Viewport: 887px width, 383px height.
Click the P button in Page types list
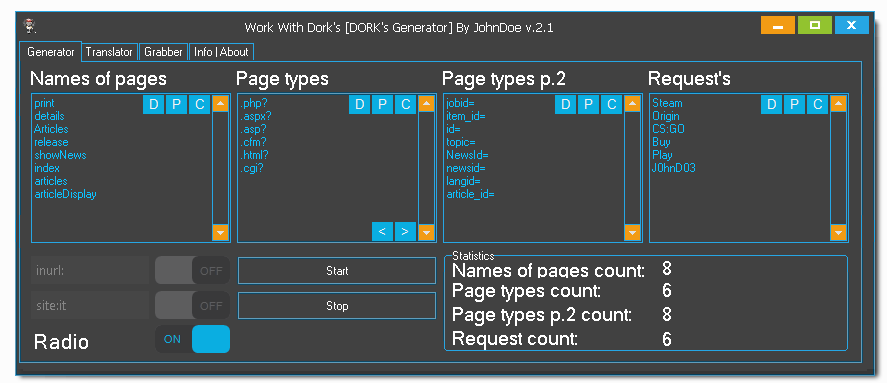[x=382, y=105]
